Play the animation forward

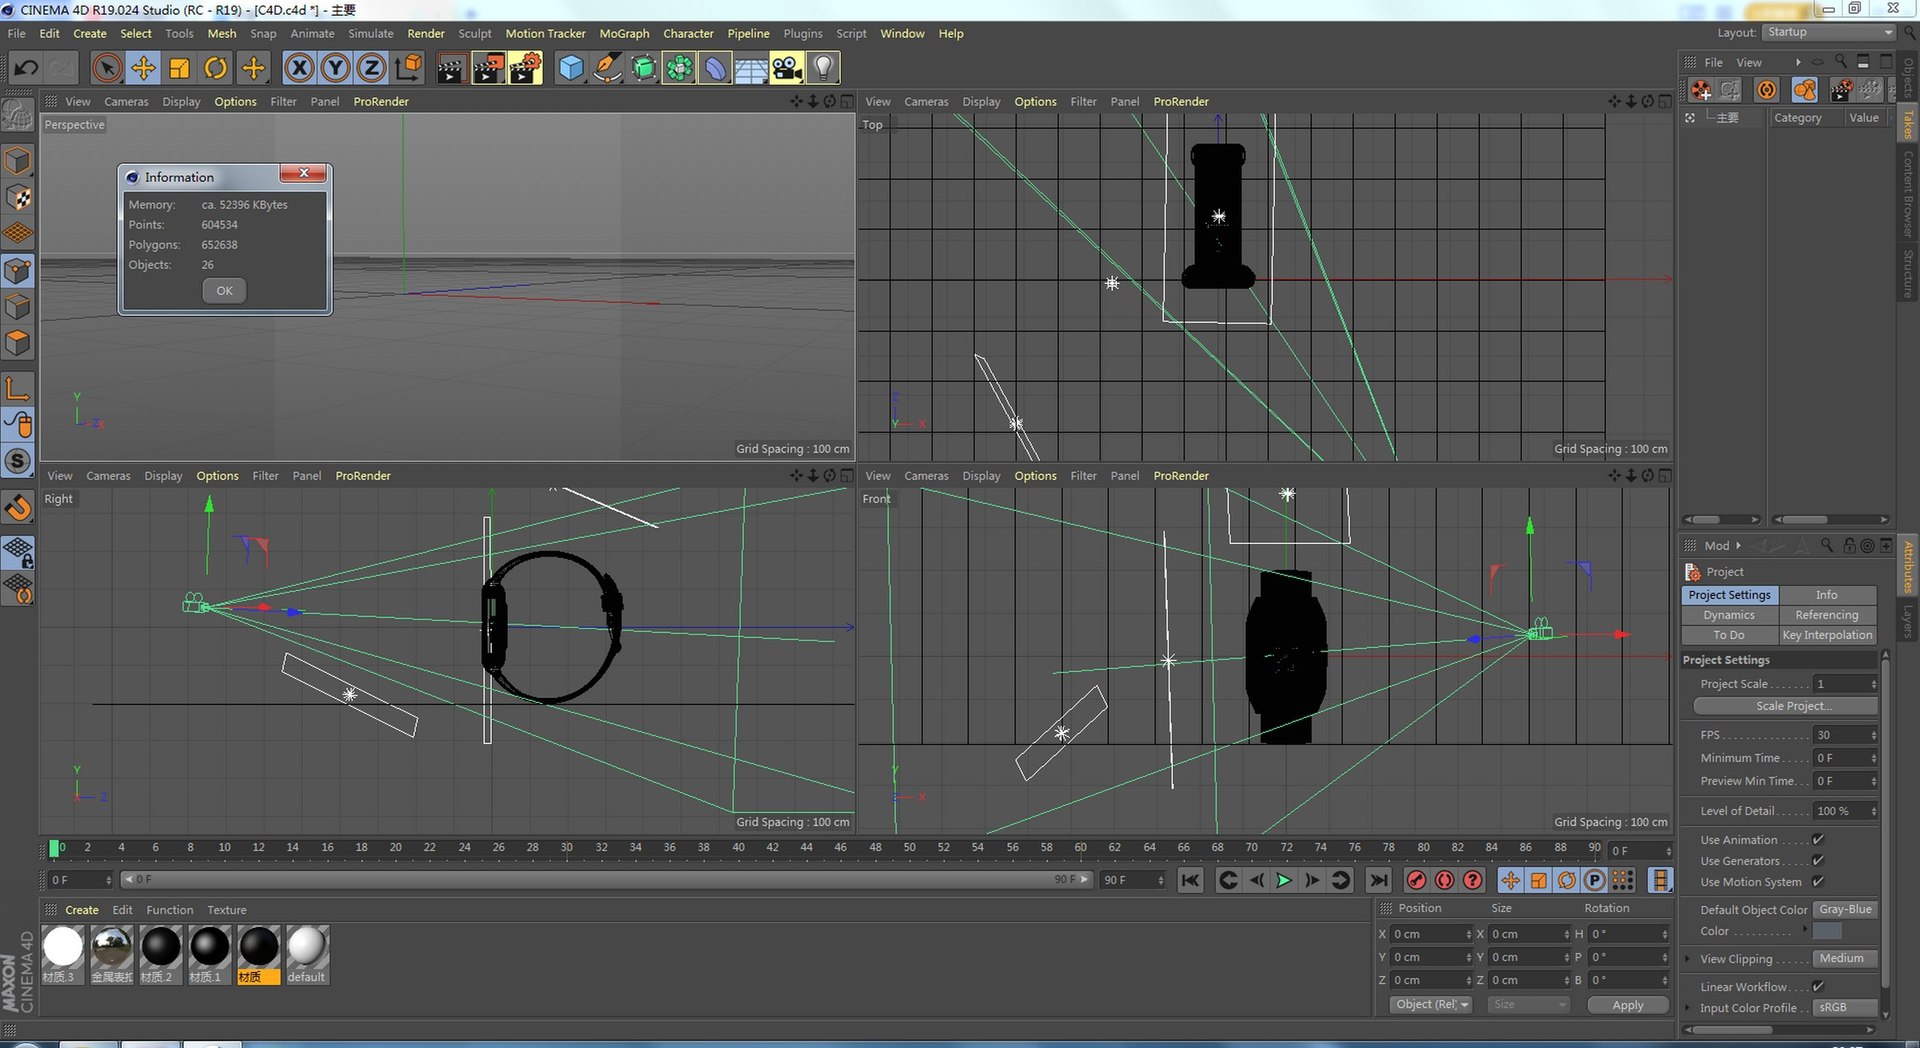click(x=1284, y=880)
